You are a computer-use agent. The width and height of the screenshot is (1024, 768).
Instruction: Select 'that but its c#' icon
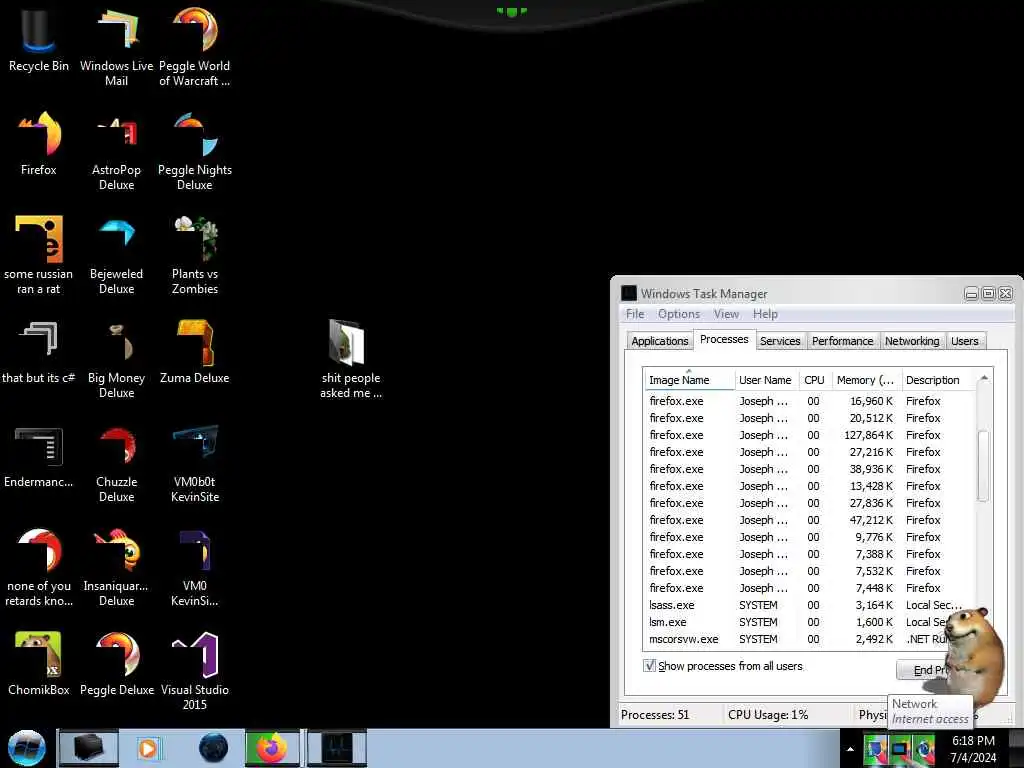coord(39,351)
